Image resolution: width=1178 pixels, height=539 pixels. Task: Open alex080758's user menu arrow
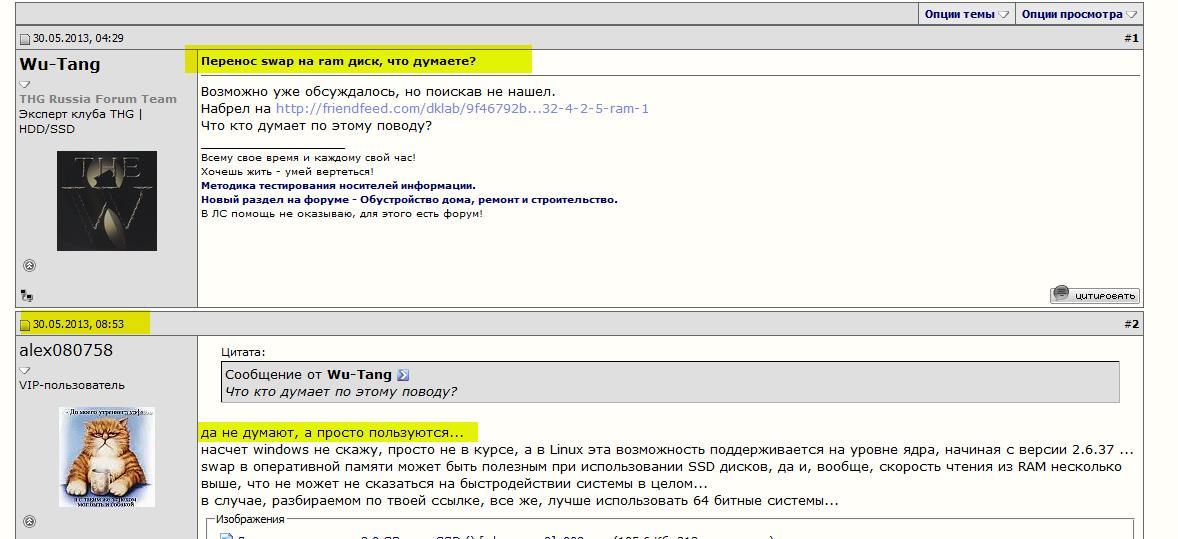25,371
